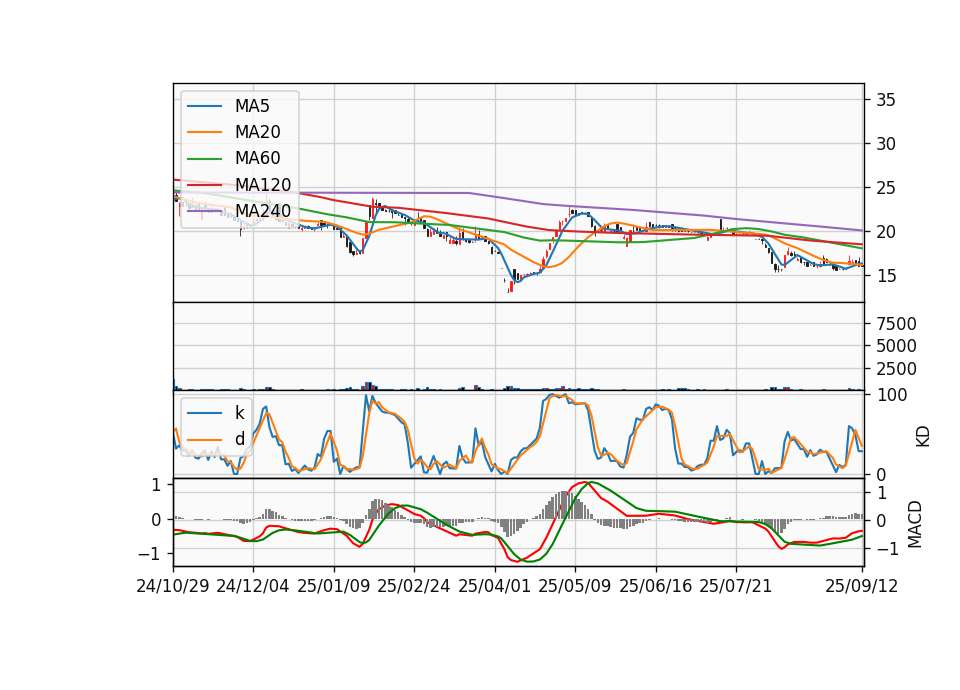Click the 25/07/21 date axis label

(x=736, y=586)
